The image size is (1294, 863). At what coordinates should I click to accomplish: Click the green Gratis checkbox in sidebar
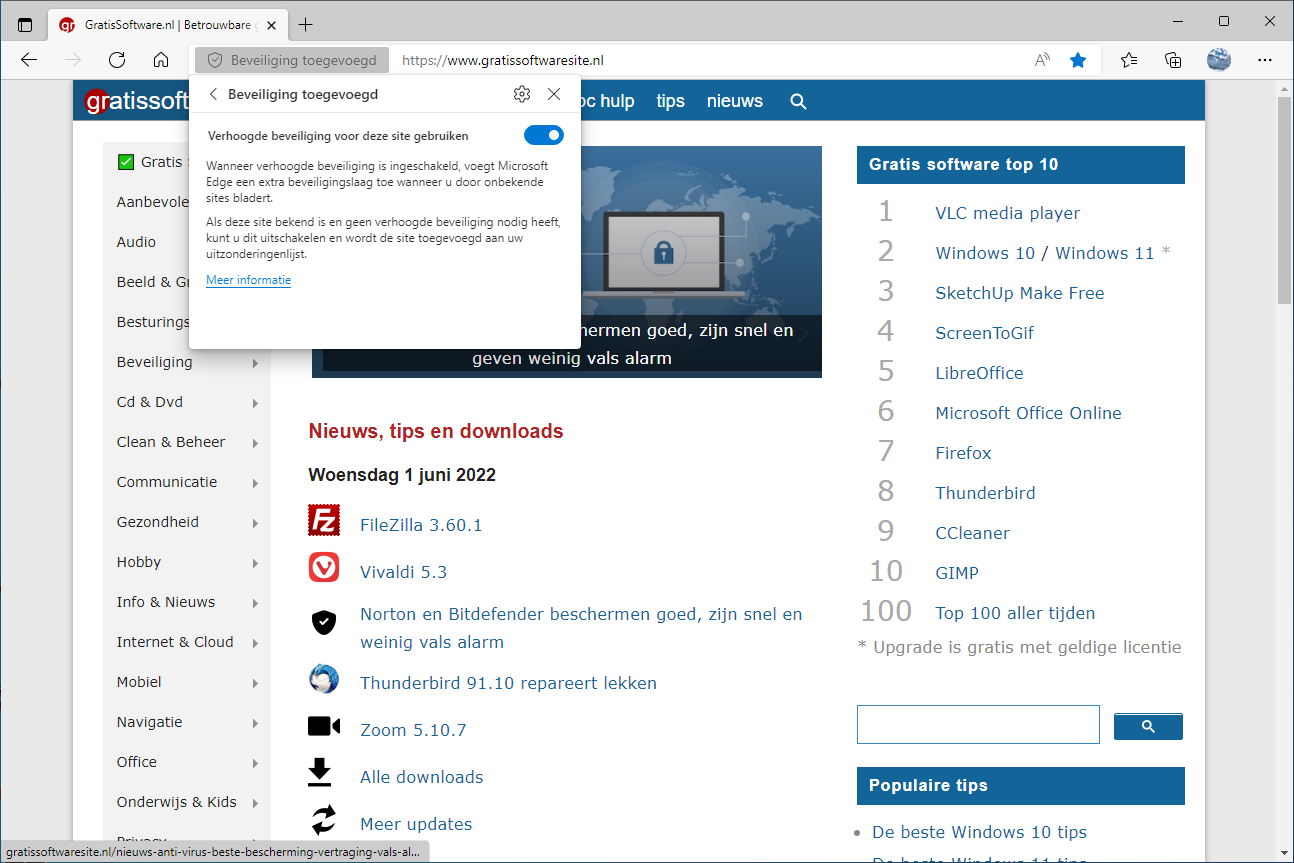126,162
